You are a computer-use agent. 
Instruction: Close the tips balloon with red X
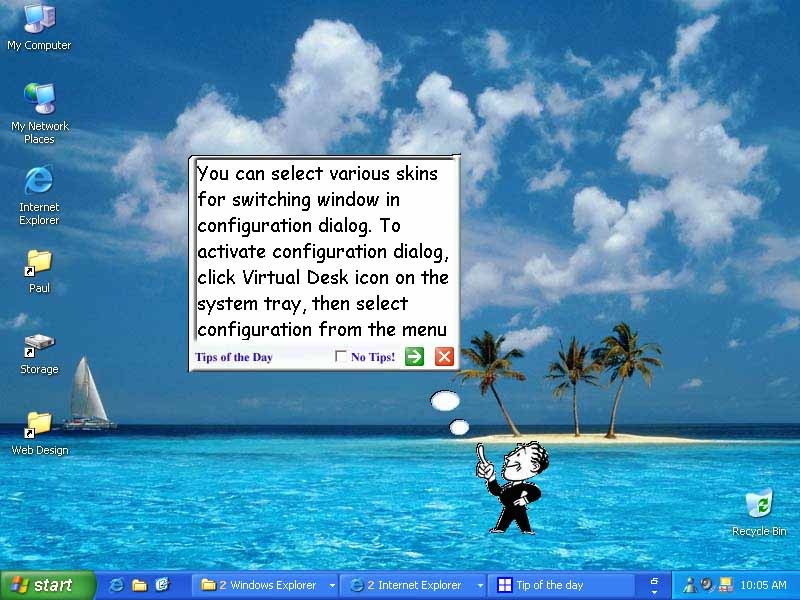pyautogui.click(x=444, y=356)
